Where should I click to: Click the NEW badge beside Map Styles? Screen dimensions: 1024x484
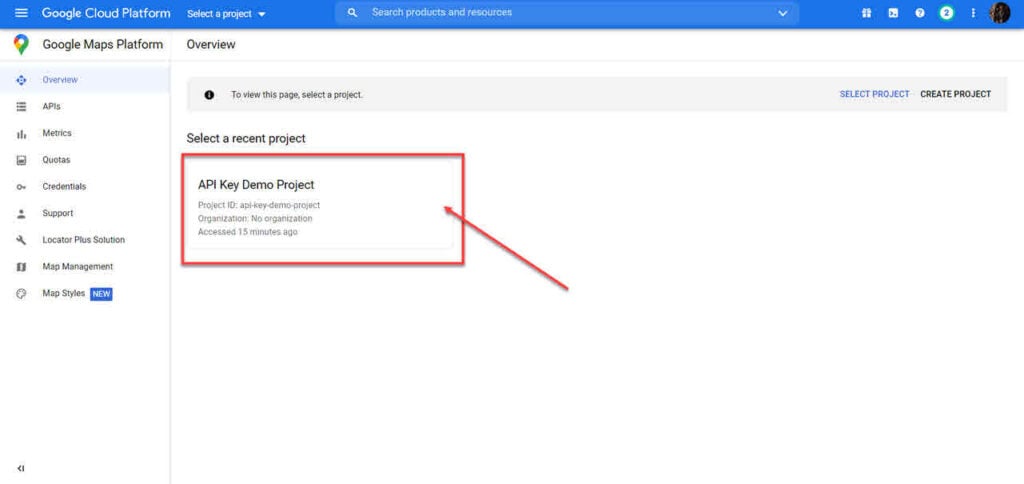[x=101, y=295]
